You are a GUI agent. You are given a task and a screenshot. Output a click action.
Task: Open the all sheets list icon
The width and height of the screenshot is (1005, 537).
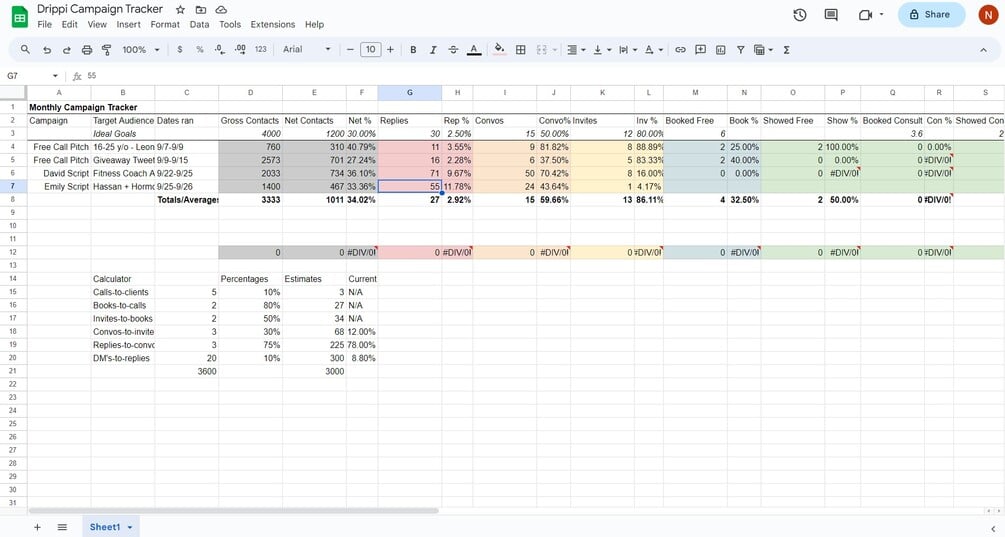click(x=62, y=527)
